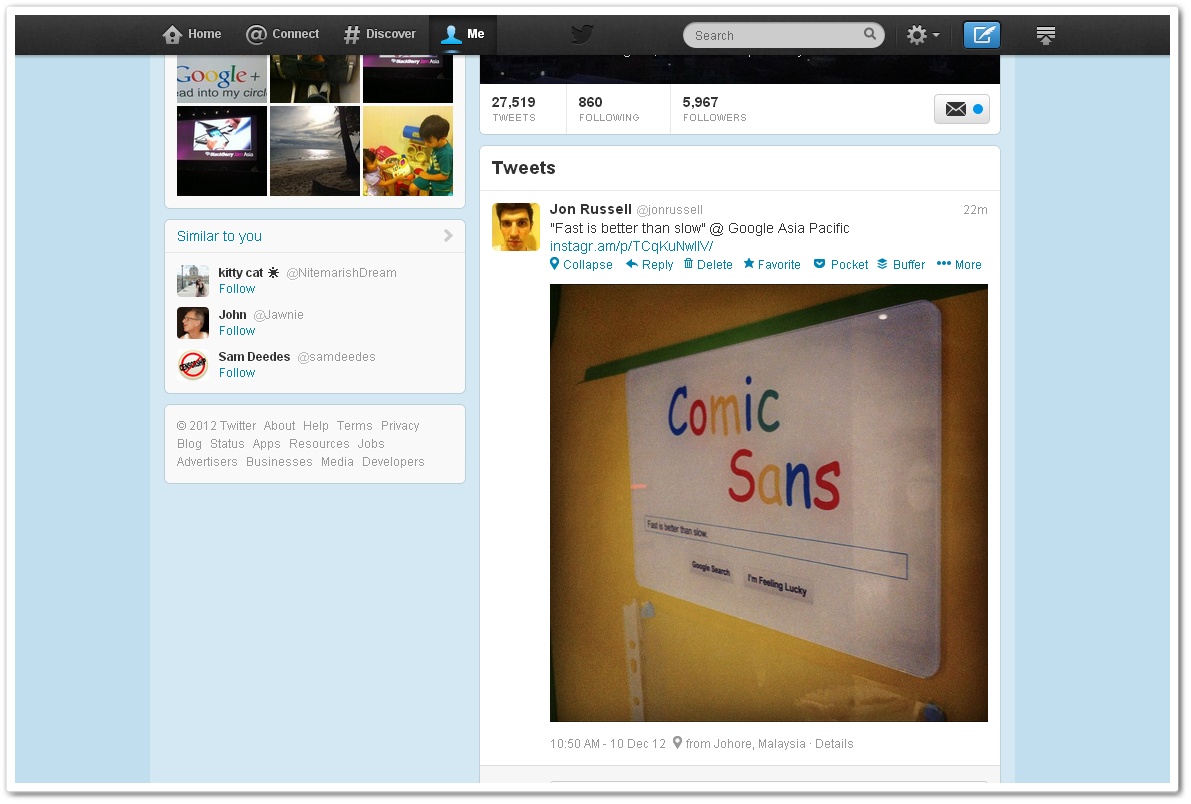Open the Media footer link
Viewport: 1191px width, 804px height.
[x=337, y=462]
